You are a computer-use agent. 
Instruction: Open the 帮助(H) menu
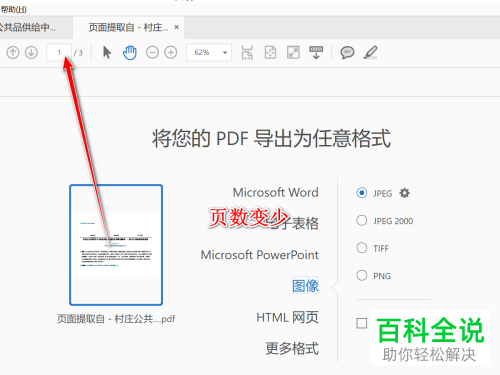point(13,9)
